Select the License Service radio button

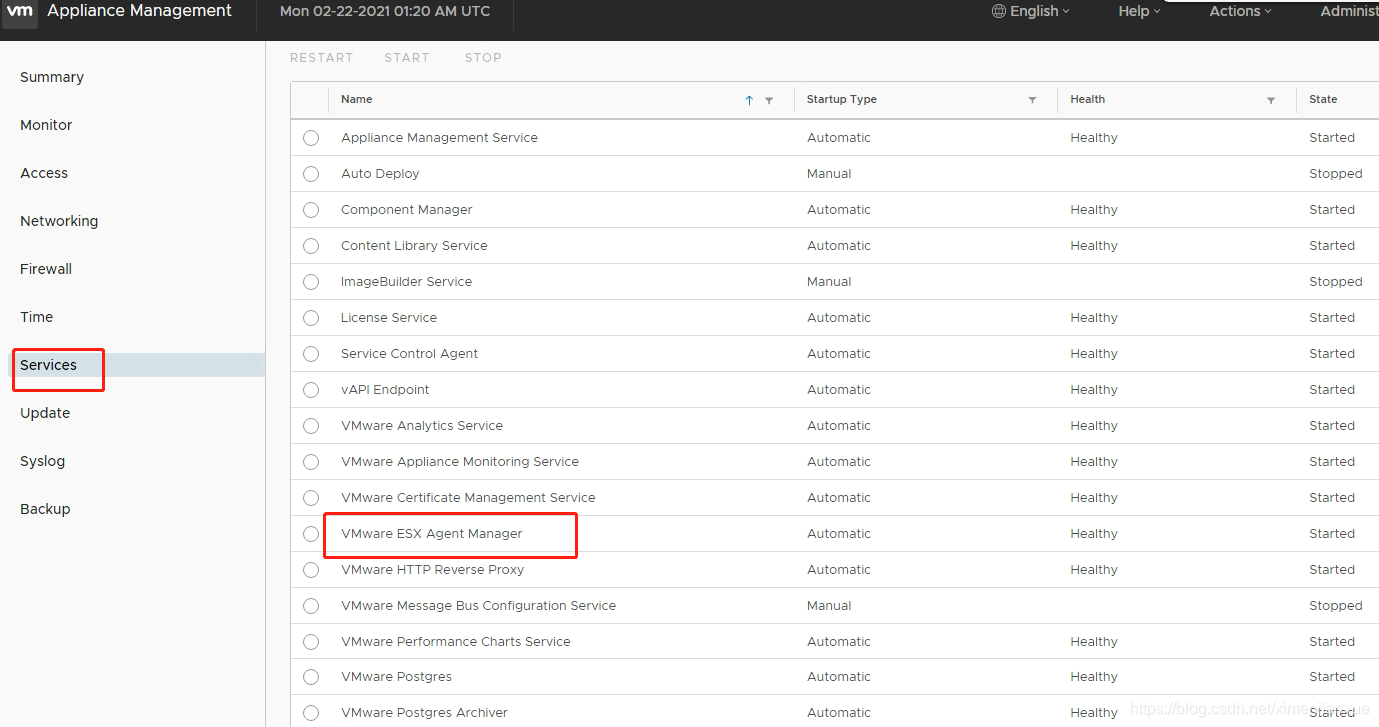pyautogui.click(x=311, y=318)
